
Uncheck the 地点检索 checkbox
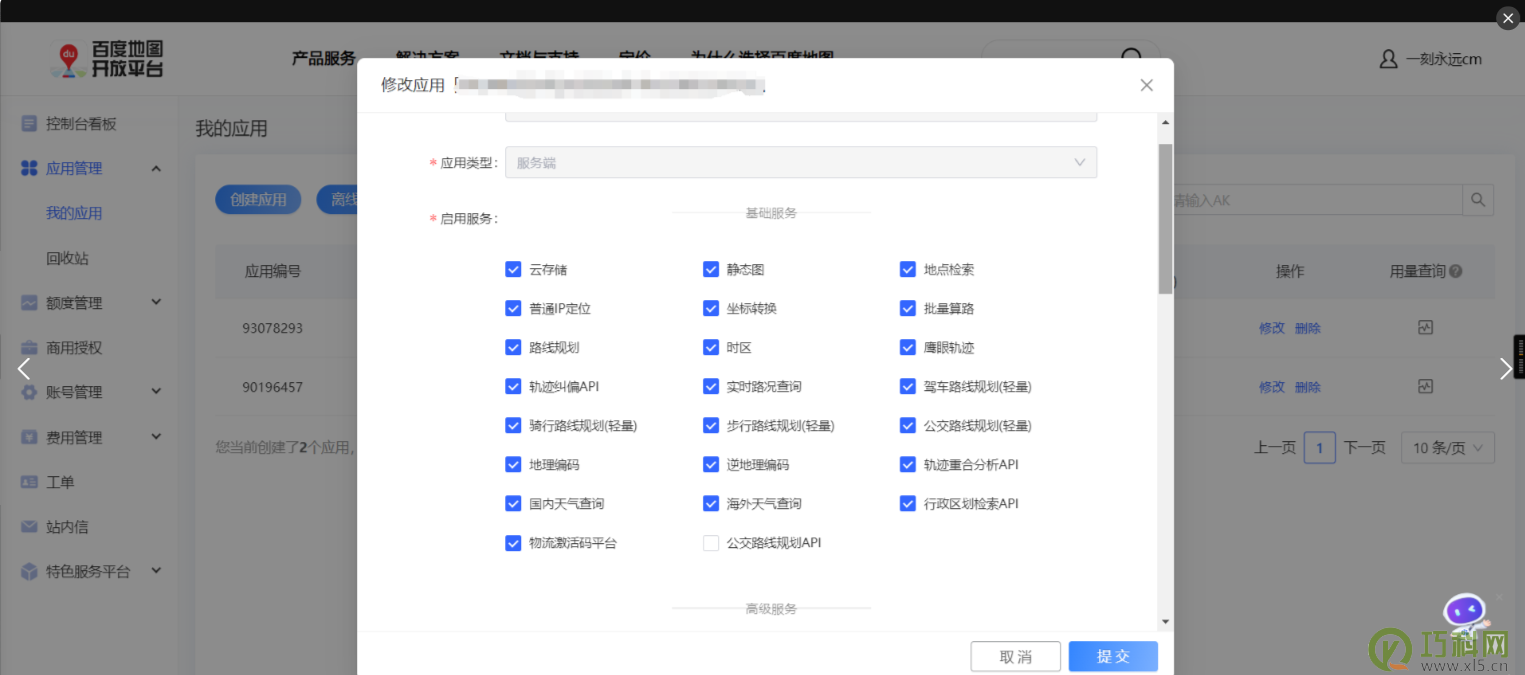coord(908,269)
